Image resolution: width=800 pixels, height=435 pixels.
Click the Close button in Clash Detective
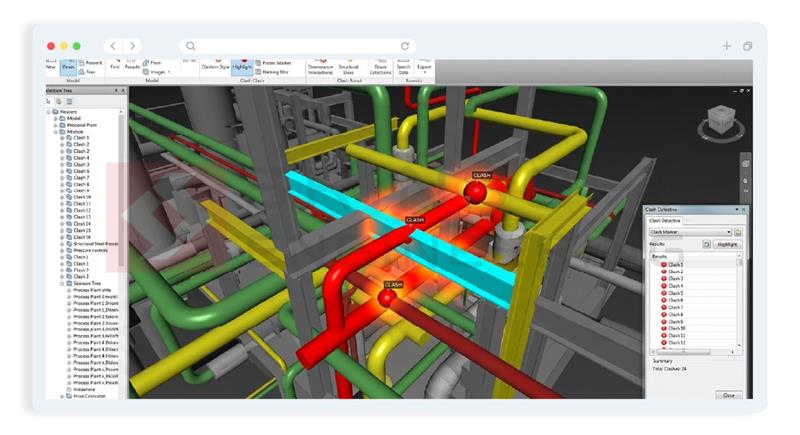click(x=728, y=394)
